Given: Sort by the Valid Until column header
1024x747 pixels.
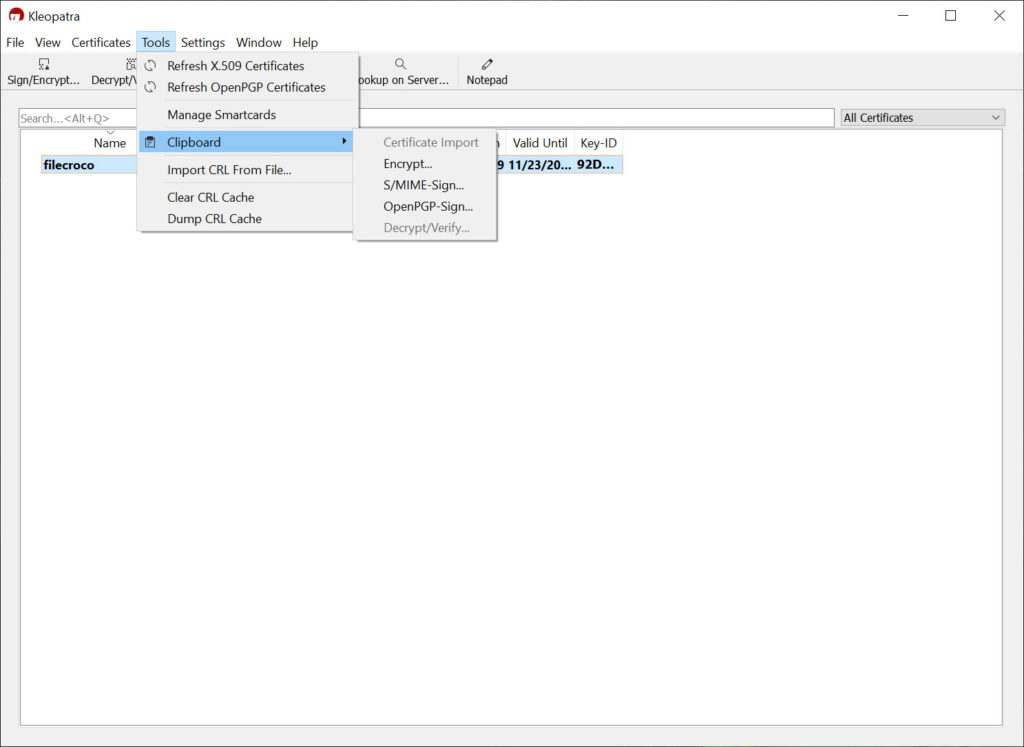Looking at the screenshot, I should coord(539,143).
